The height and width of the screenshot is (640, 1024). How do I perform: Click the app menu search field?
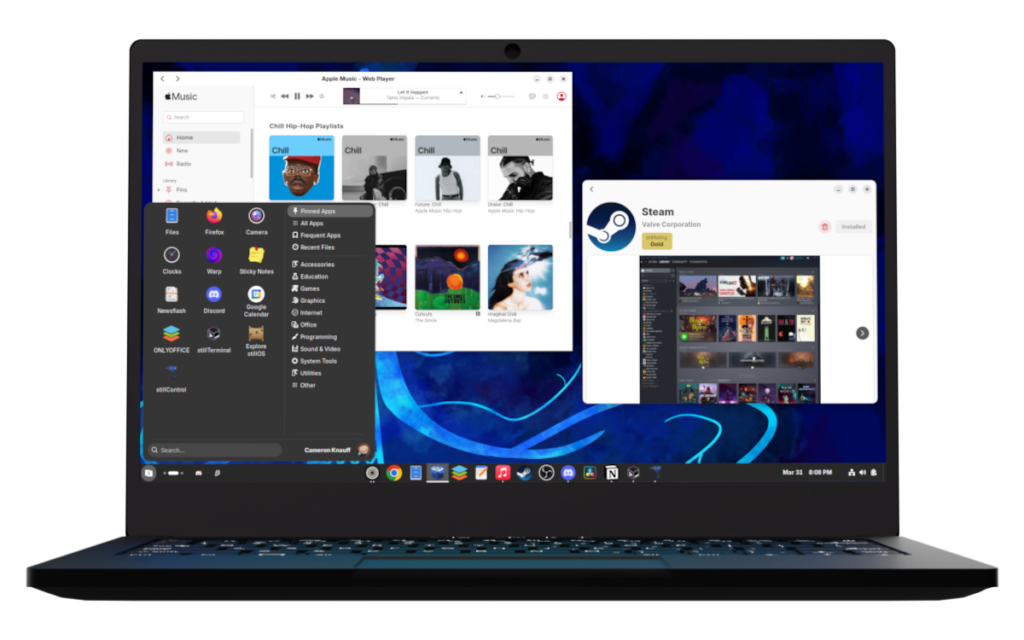point(213,449)
